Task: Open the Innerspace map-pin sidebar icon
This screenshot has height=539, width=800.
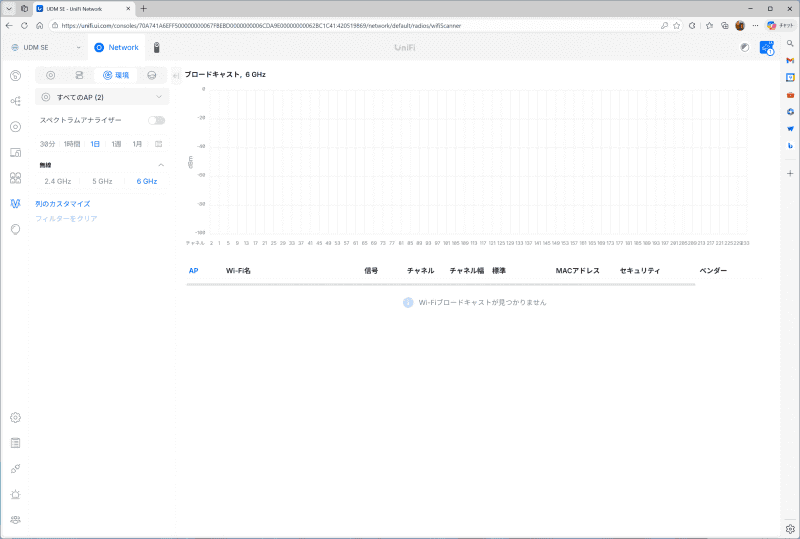Action: click(15, 229)
